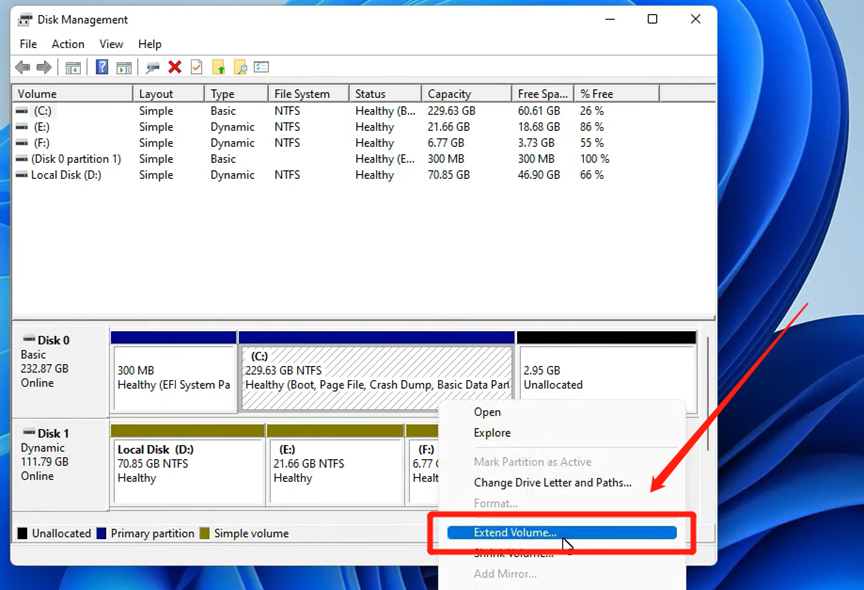This screenshot has width=864, height=590.
Task: Toggle the Show/Hide Console Tree icon
Action: (x=73, y=67)
